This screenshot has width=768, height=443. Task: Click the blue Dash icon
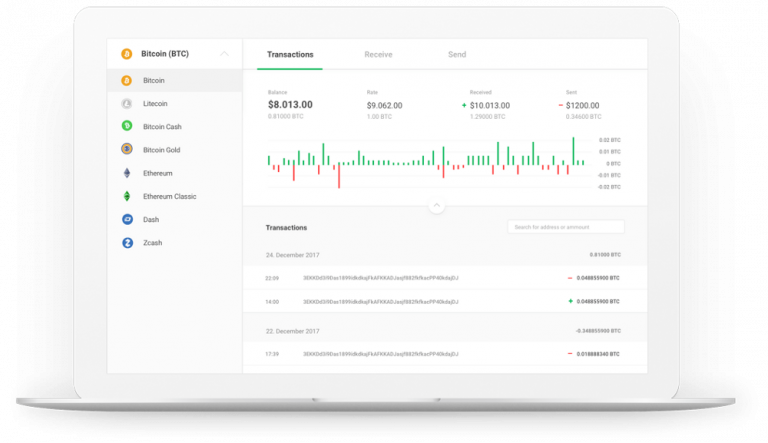pyautogui.click(x=127, y=219)
